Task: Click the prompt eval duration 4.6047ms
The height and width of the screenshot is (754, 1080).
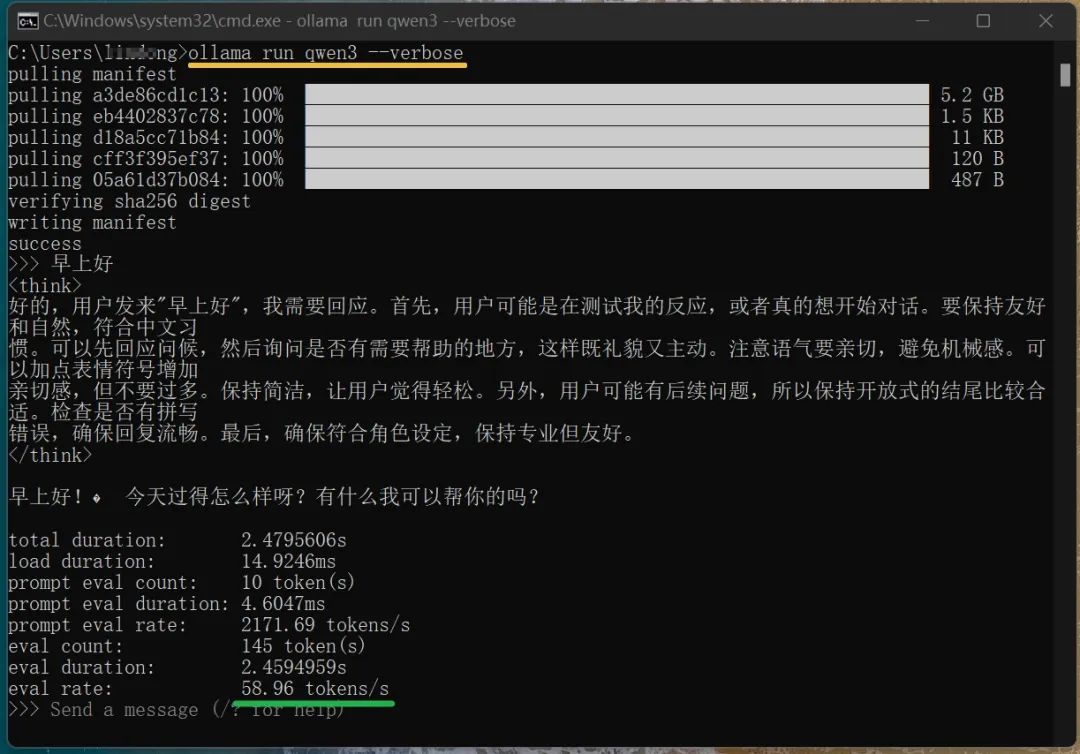Action: click(x=283, y=604)
